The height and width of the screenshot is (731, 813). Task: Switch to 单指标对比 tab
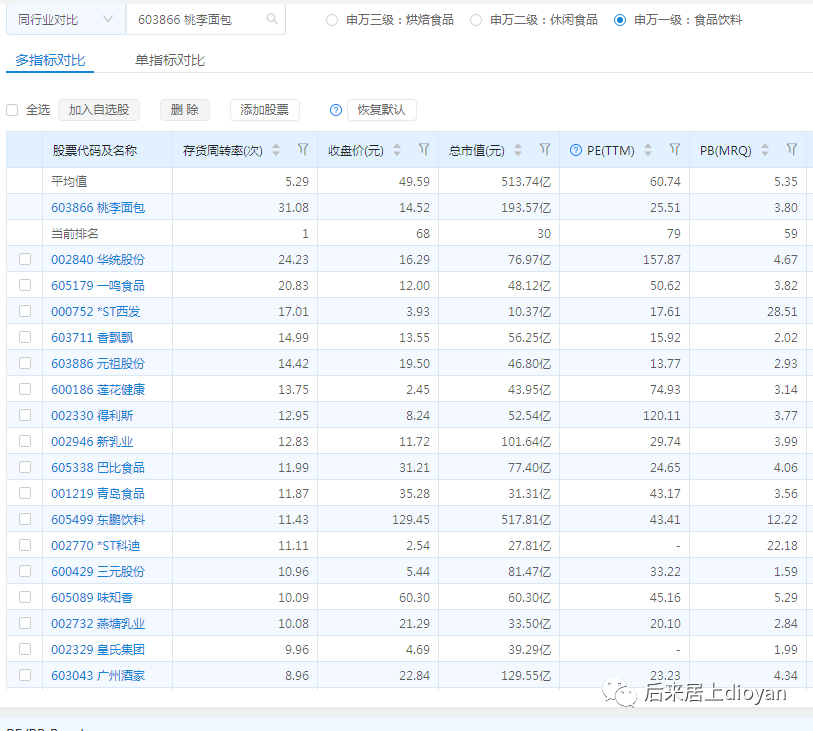coord(170,60)
